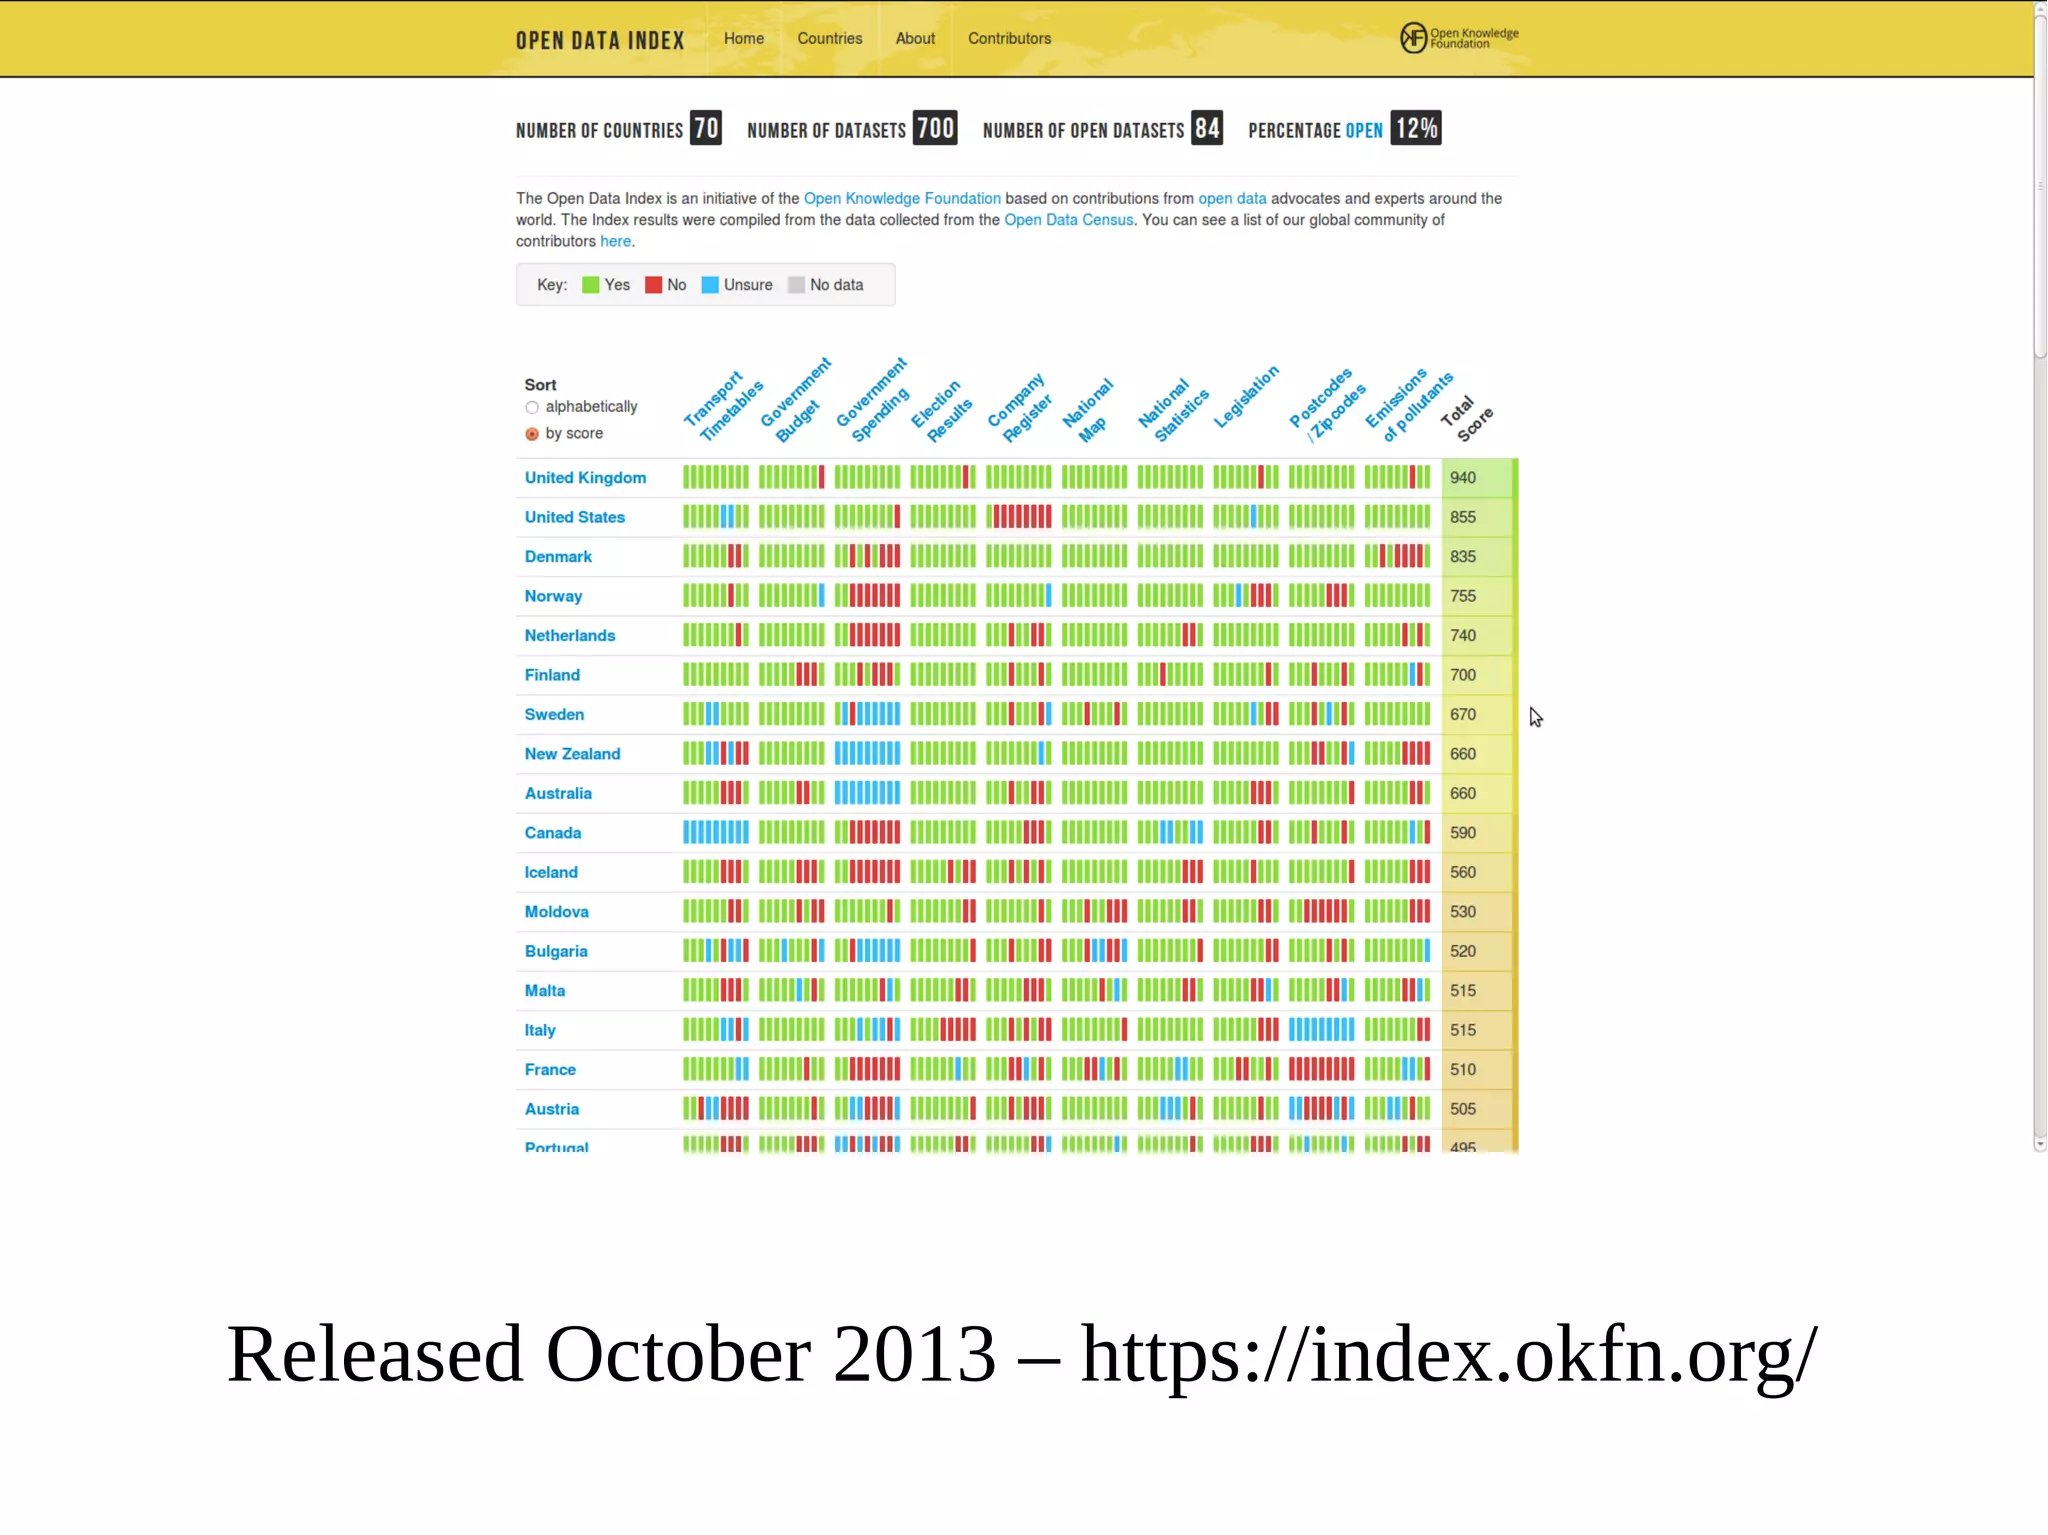The height and width of the screenshot is (1535, 2048).
Task: Open the Home menu item
Action: [x=744, y=38]
